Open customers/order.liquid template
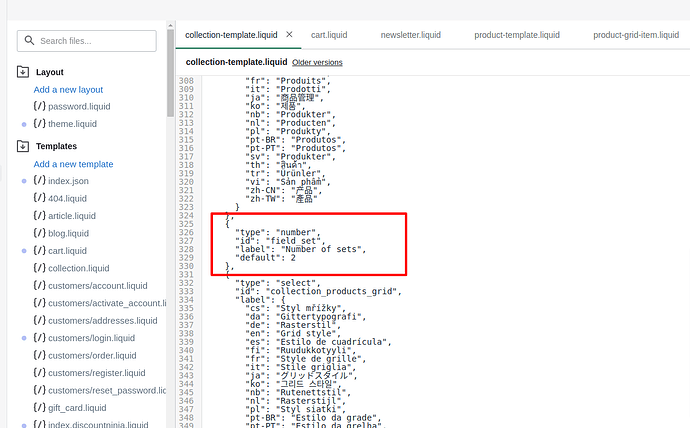This screenshot has width=690, height=428. (x=92, y=355)
